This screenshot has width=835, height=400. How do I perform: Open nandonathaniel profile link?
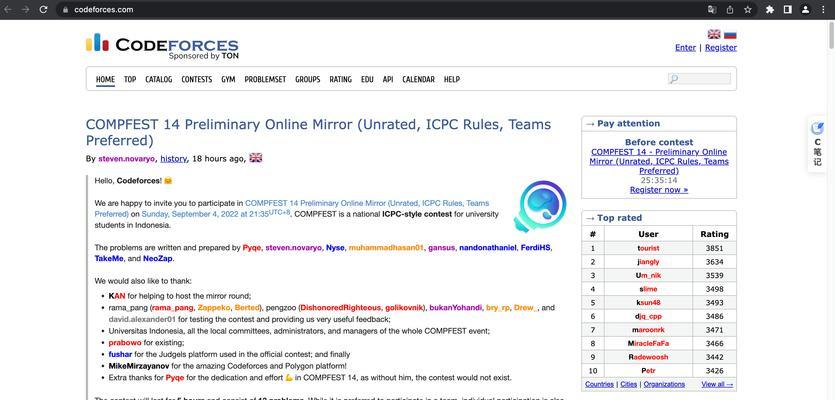pos(488,248)
